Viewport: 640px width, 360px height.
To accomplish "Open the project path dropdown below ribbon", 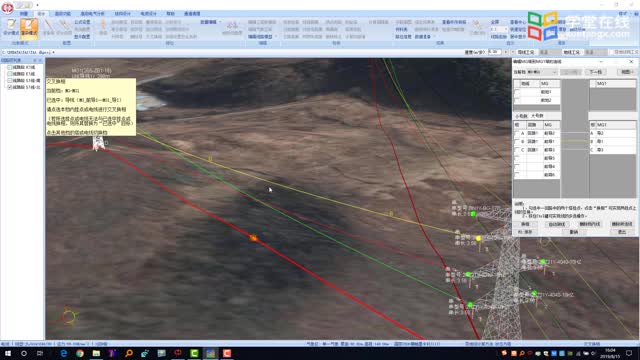I will coord(53,53).
